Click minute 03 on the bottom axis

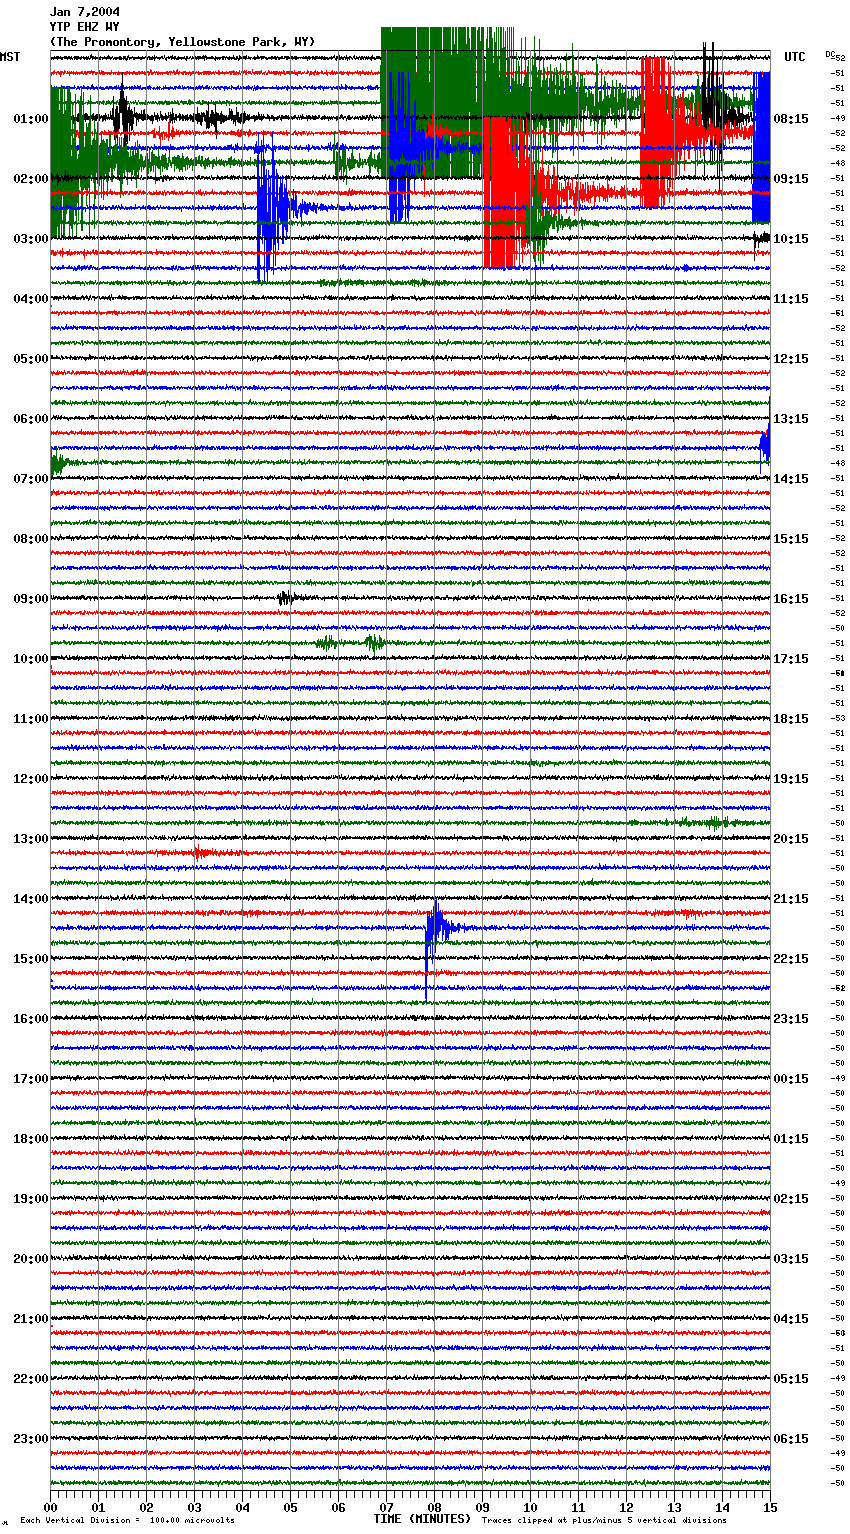(194, 1507)
